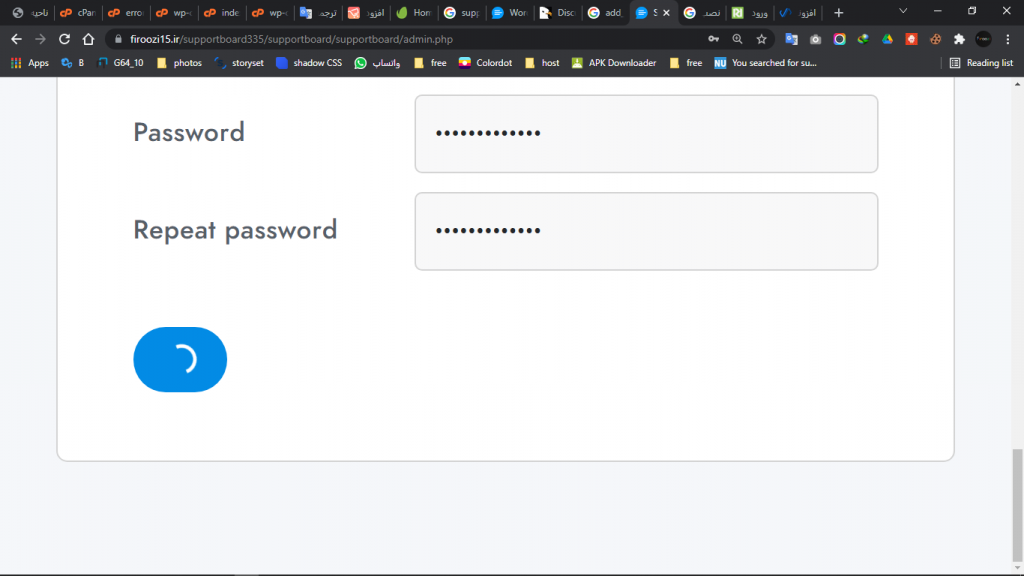Expand the tab search dropdown arrow
1024x576 pixels.
tap(903, 11)
